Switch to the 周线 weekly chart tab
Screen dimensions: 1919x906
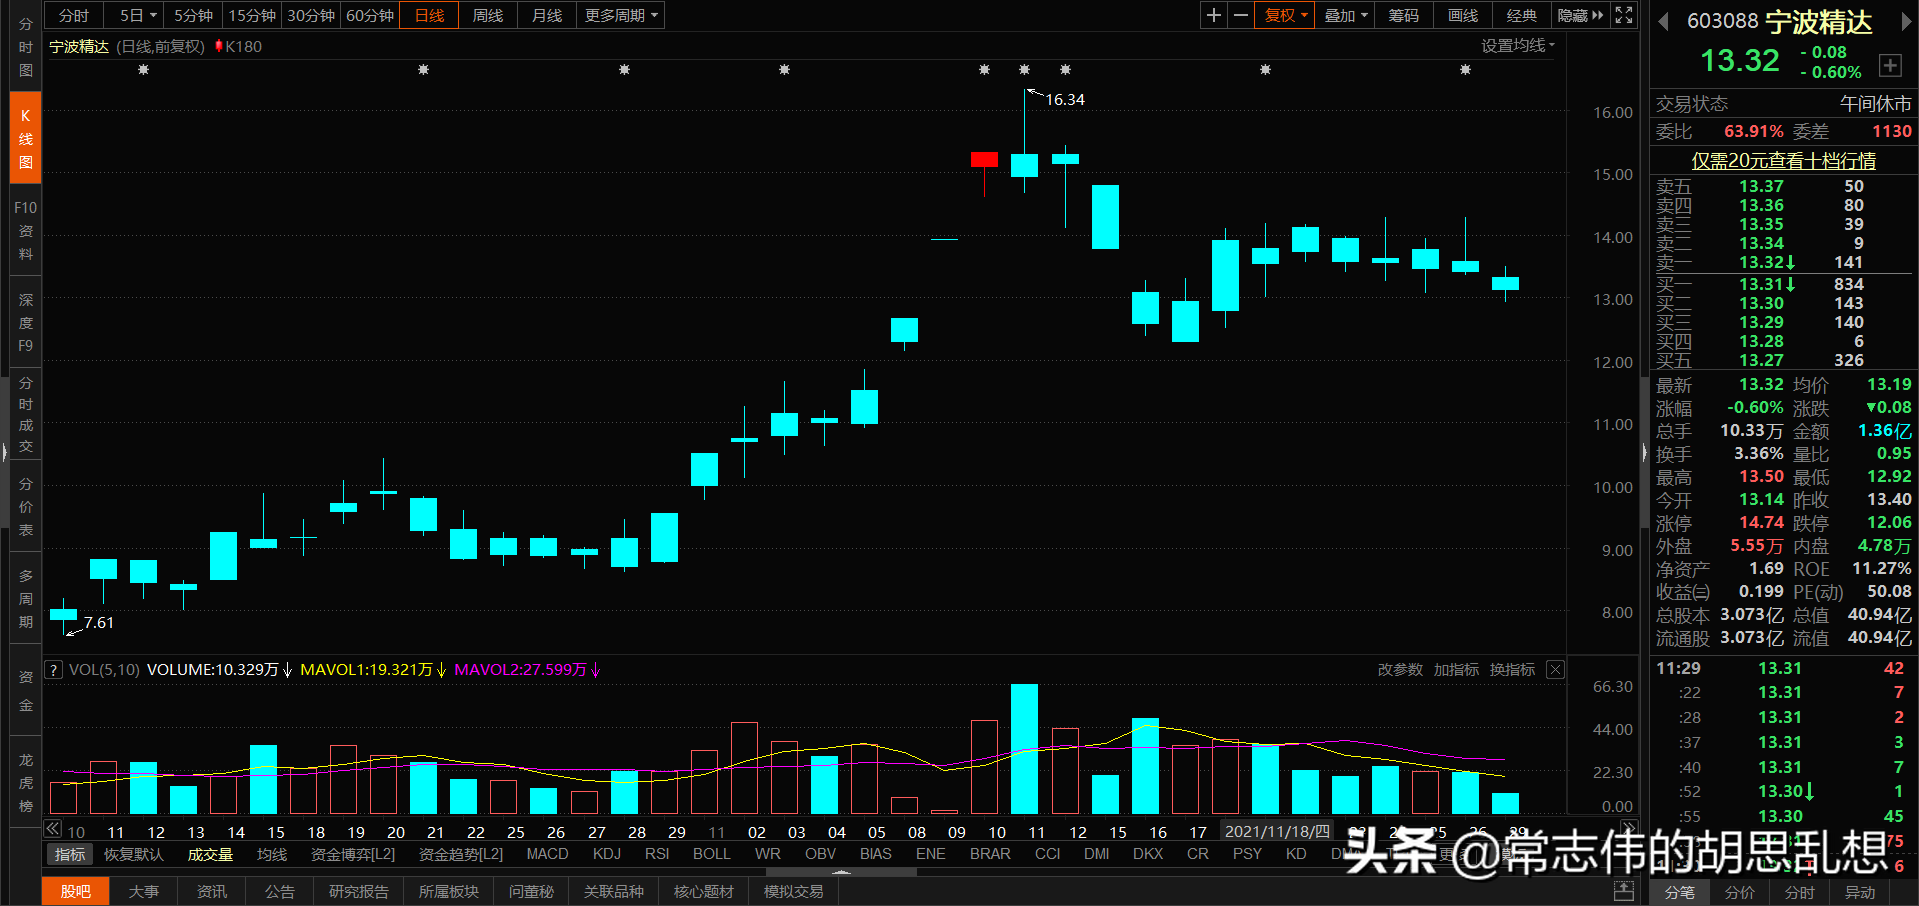(x=487, y=15)
